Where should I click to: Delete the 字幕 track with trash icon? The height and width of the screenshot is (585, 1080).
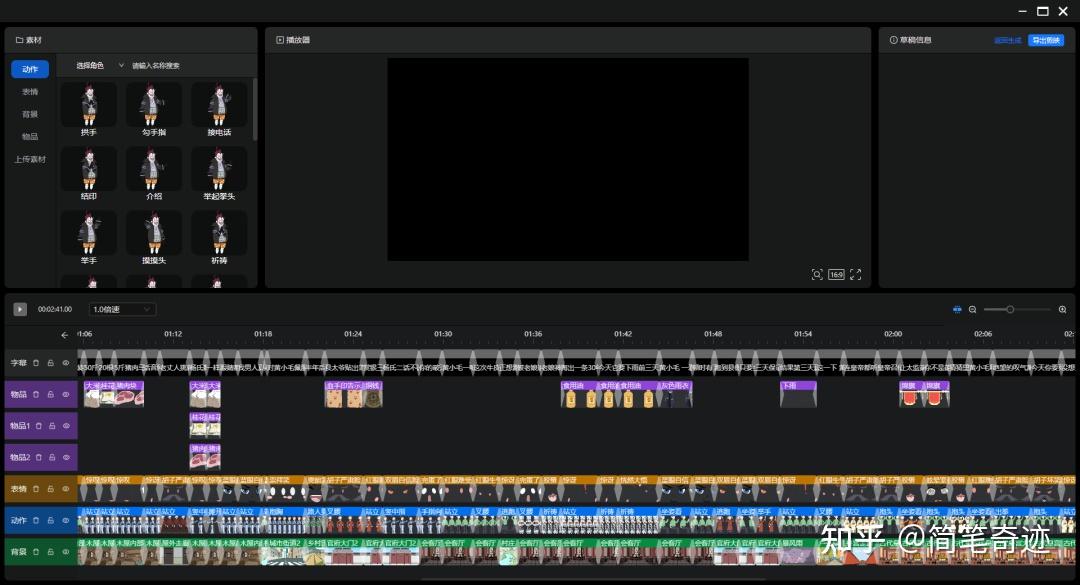(36, 363)
